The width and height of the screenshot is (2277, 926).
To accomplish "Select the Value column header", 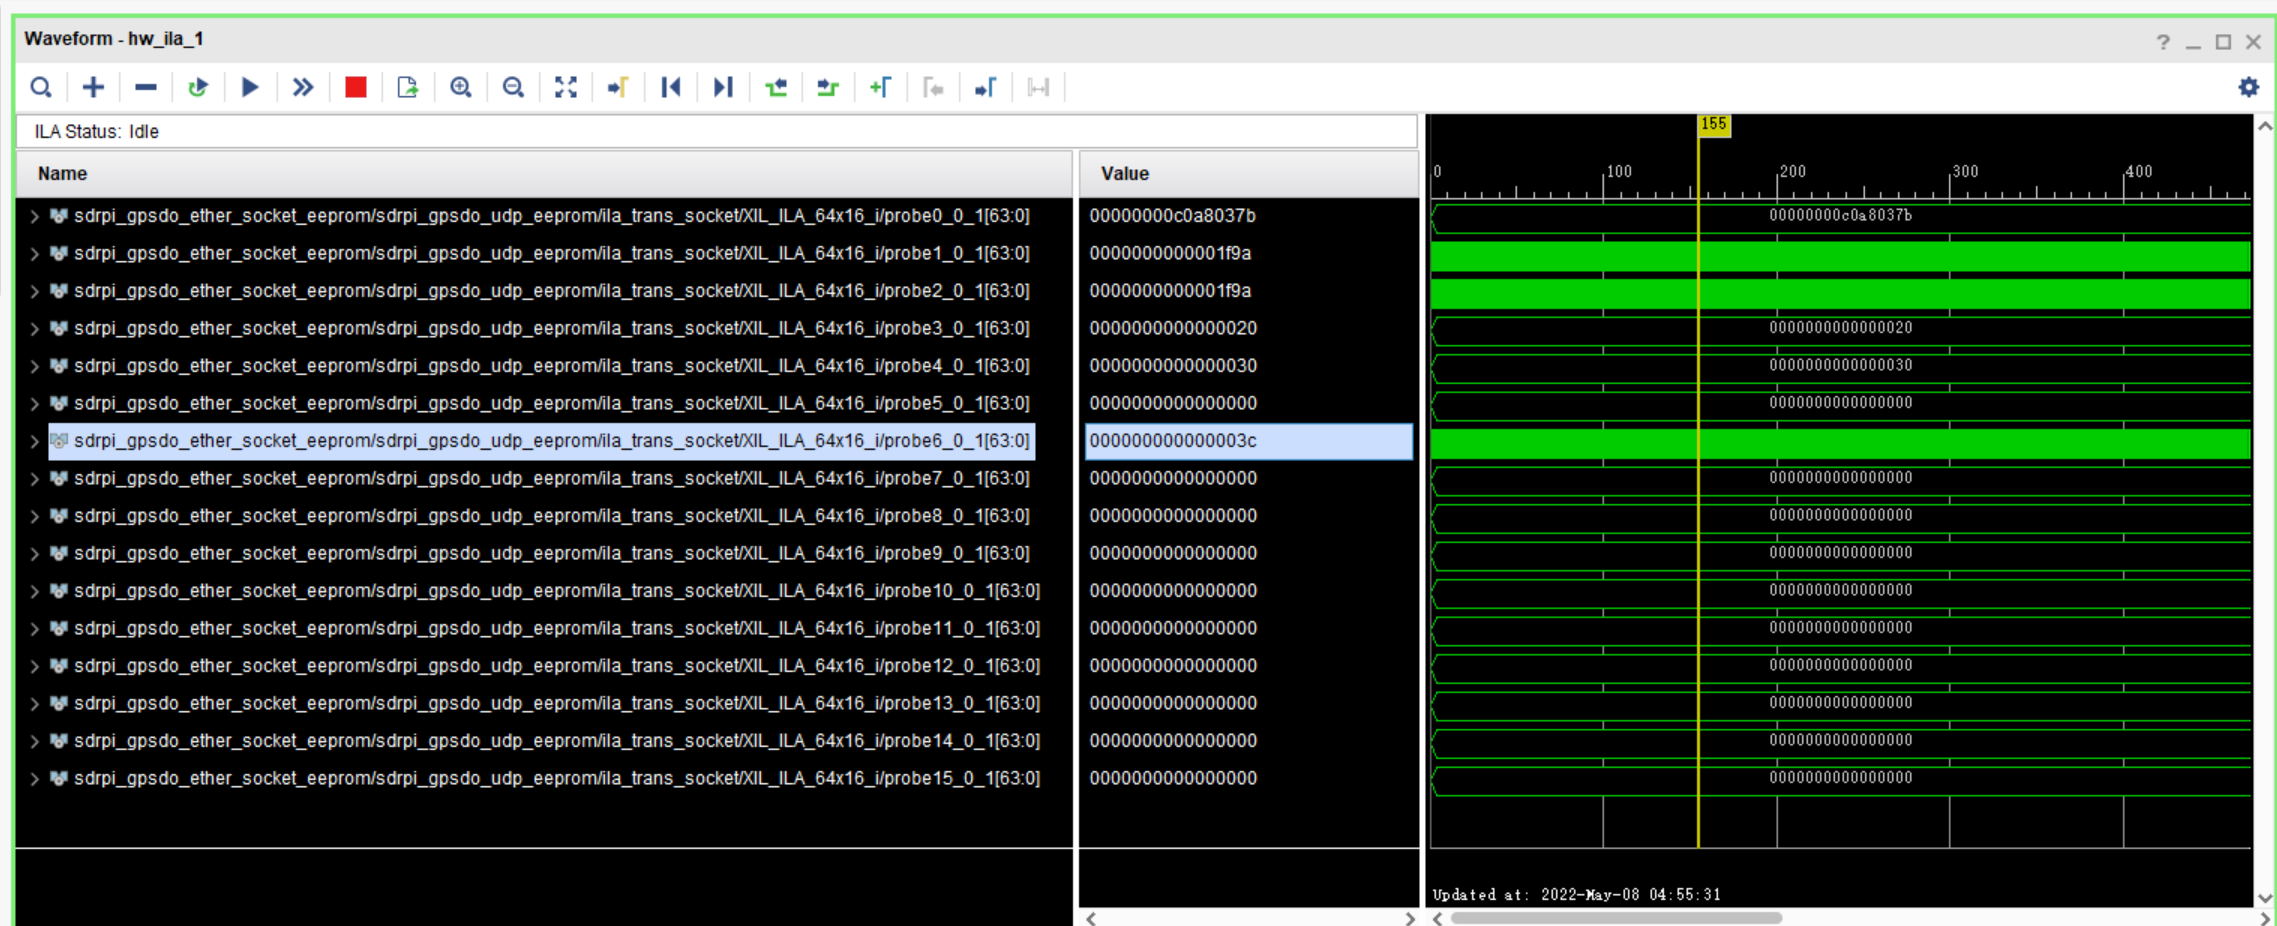I will pyautogui.click(x=1124, y=173).
